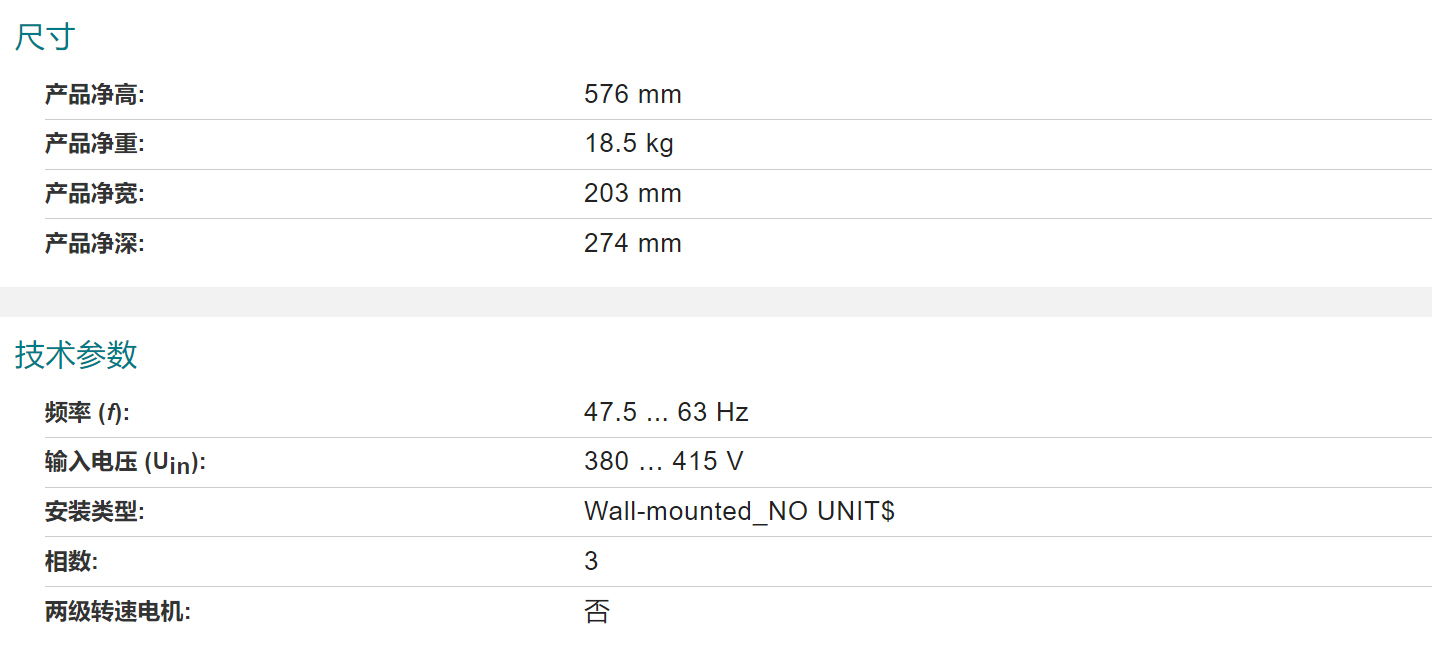Click the 47.5 ... 63 Hz value

click(666, 412)
